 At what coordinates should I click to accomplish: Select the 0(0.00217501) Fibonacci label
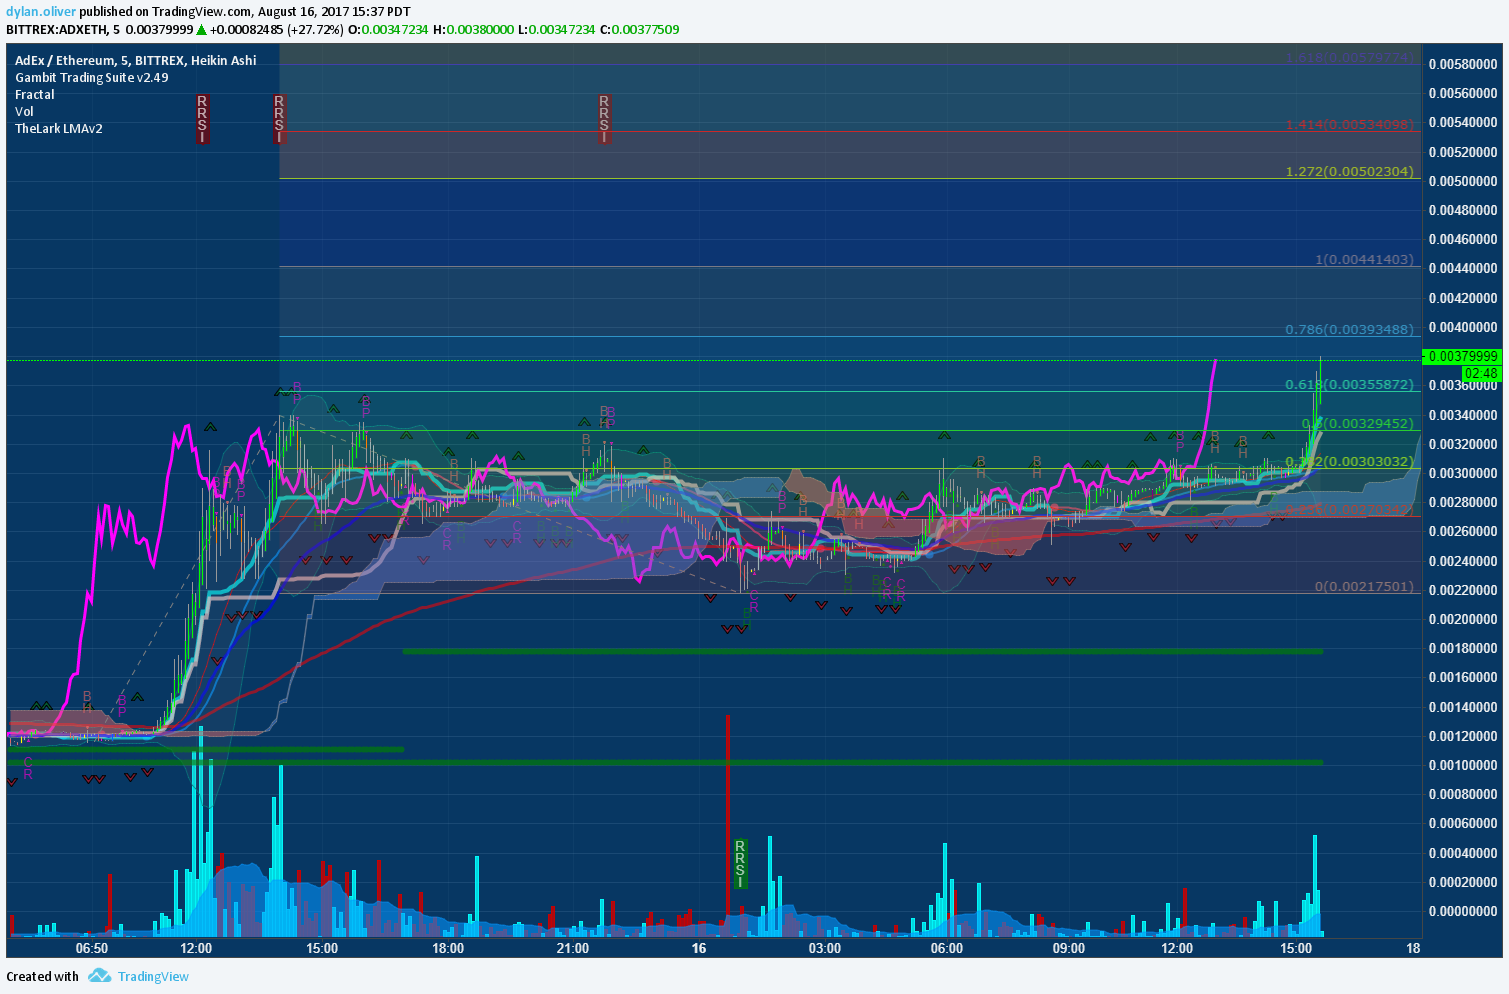[x=1364, y=586]
